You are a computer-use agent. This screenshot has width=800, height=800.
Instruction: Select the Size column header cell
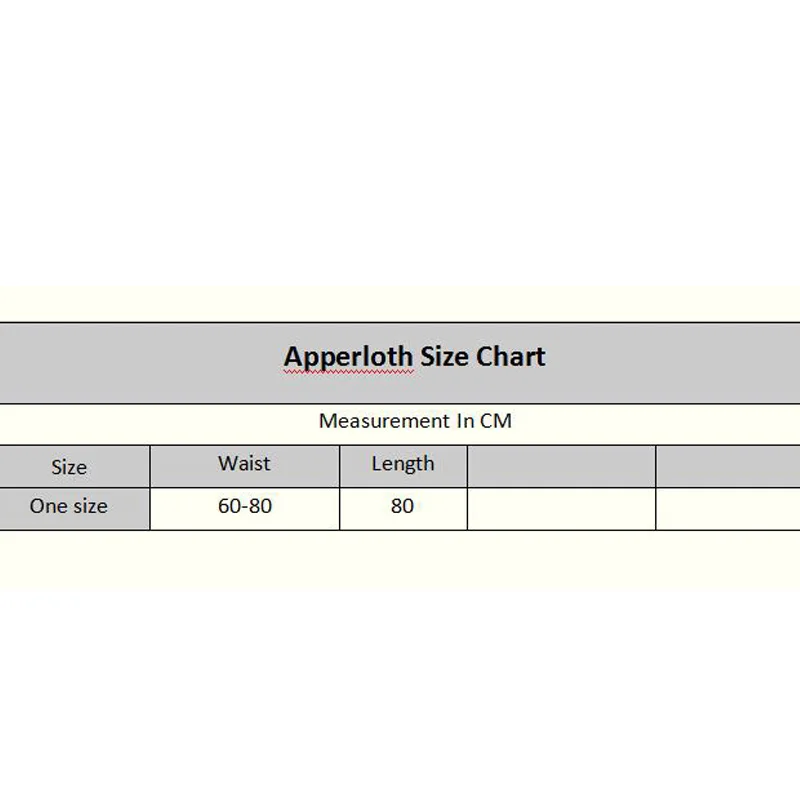pos(70,467)
